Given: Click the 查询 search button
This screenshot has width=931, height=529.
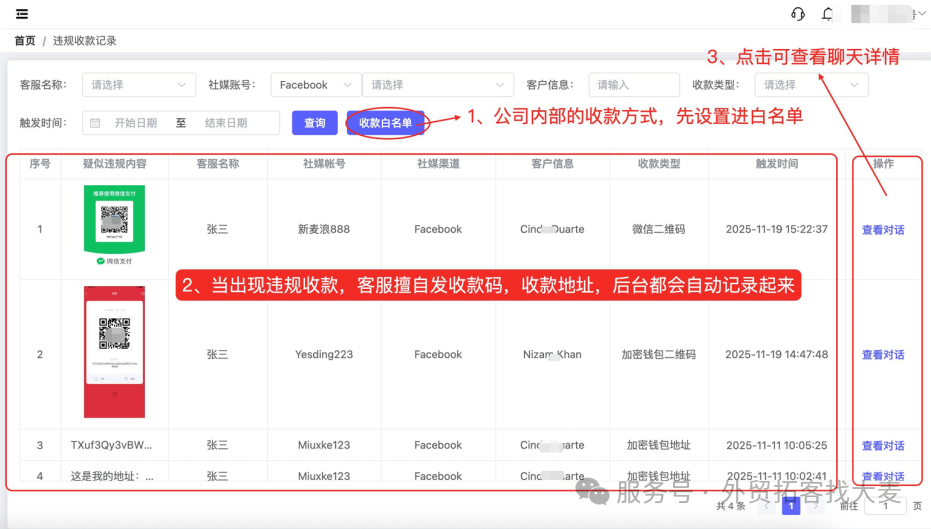Looking at the screenshot, I should [x=315, y=123].
